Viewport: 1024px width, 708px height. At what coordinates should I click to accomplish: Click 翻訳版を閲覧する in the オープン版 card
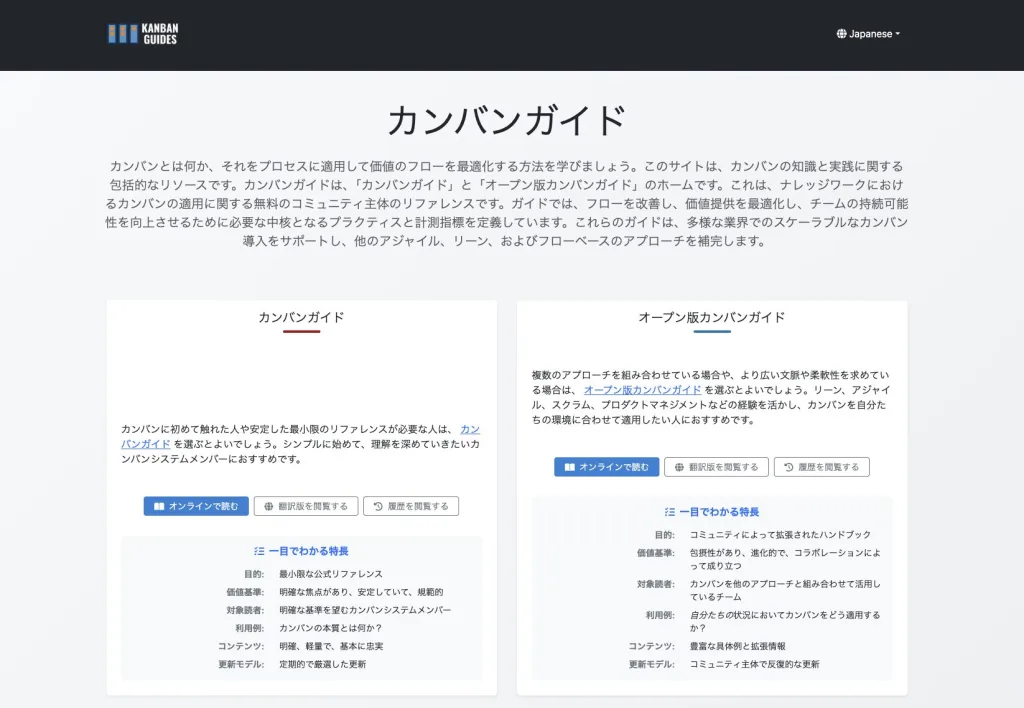pos(716,467)
